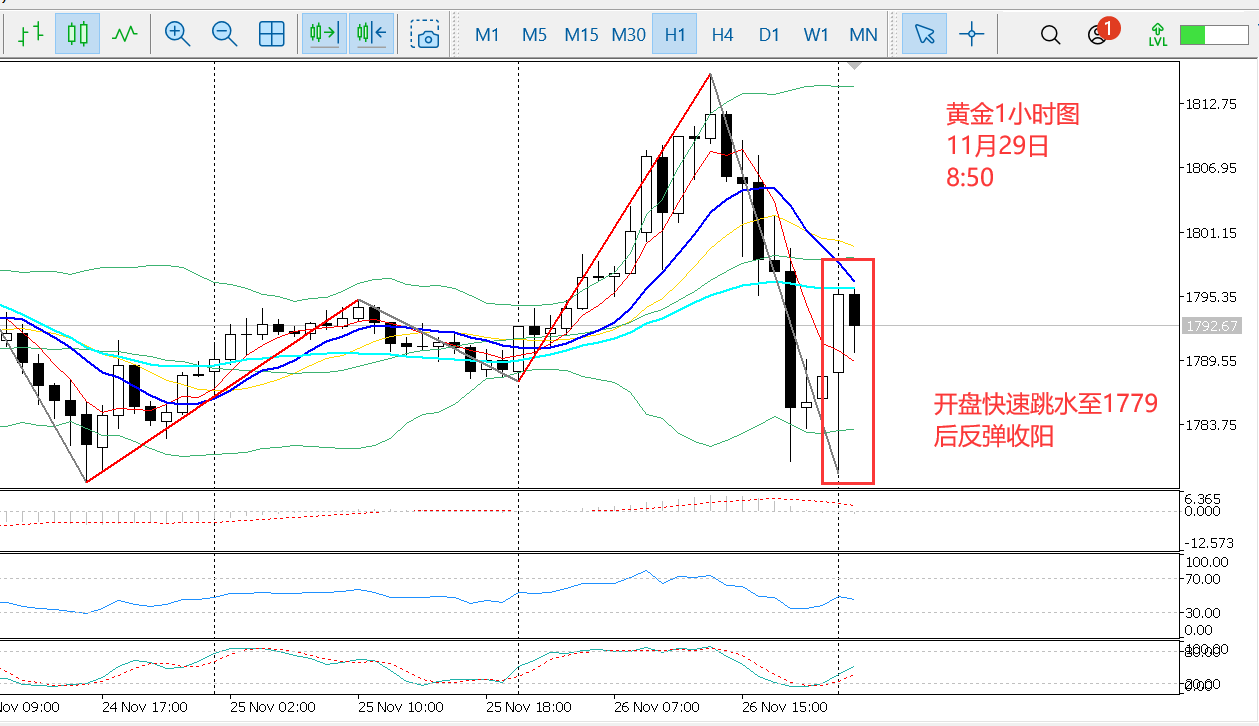Click the MACD scale value 6.365
Screen dimensions: 1259x726
(1202, 498)
